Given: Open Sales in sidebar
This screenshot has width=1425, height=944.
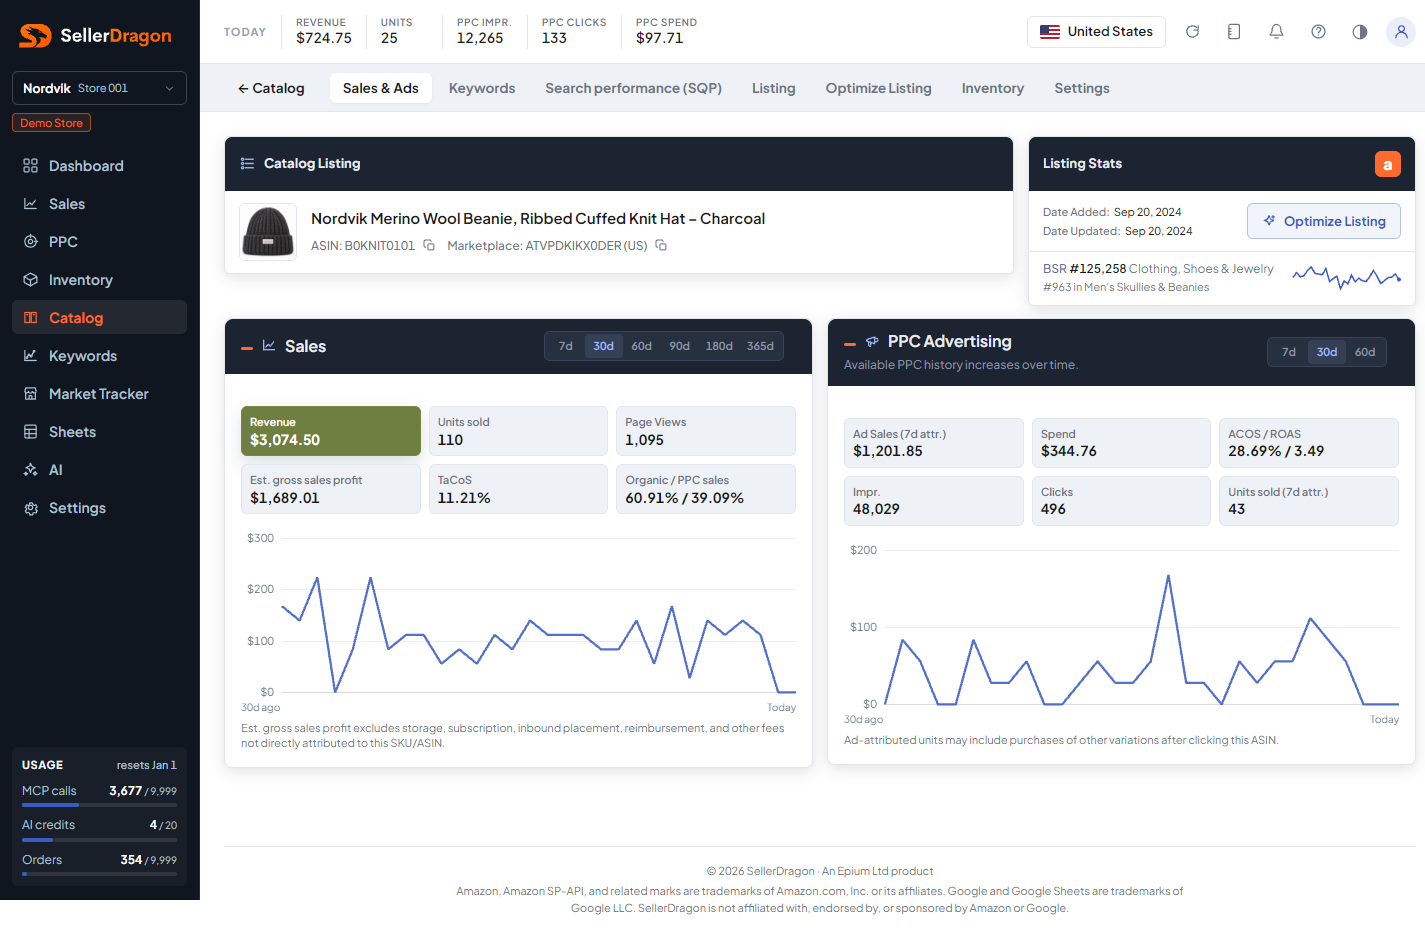Looking at the screenshot, I should point(99,204).
